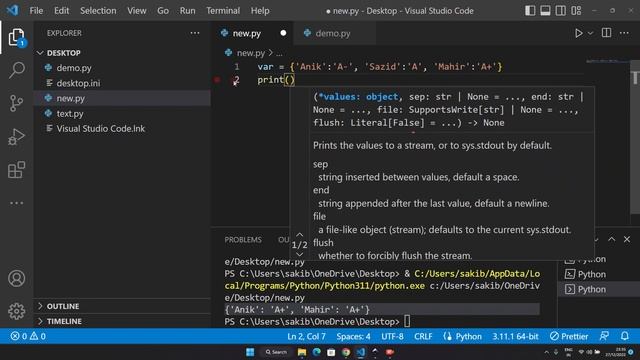Change end of line CRLF setting
The height and width of the screenshot is (360, 640).
point(423,336)
